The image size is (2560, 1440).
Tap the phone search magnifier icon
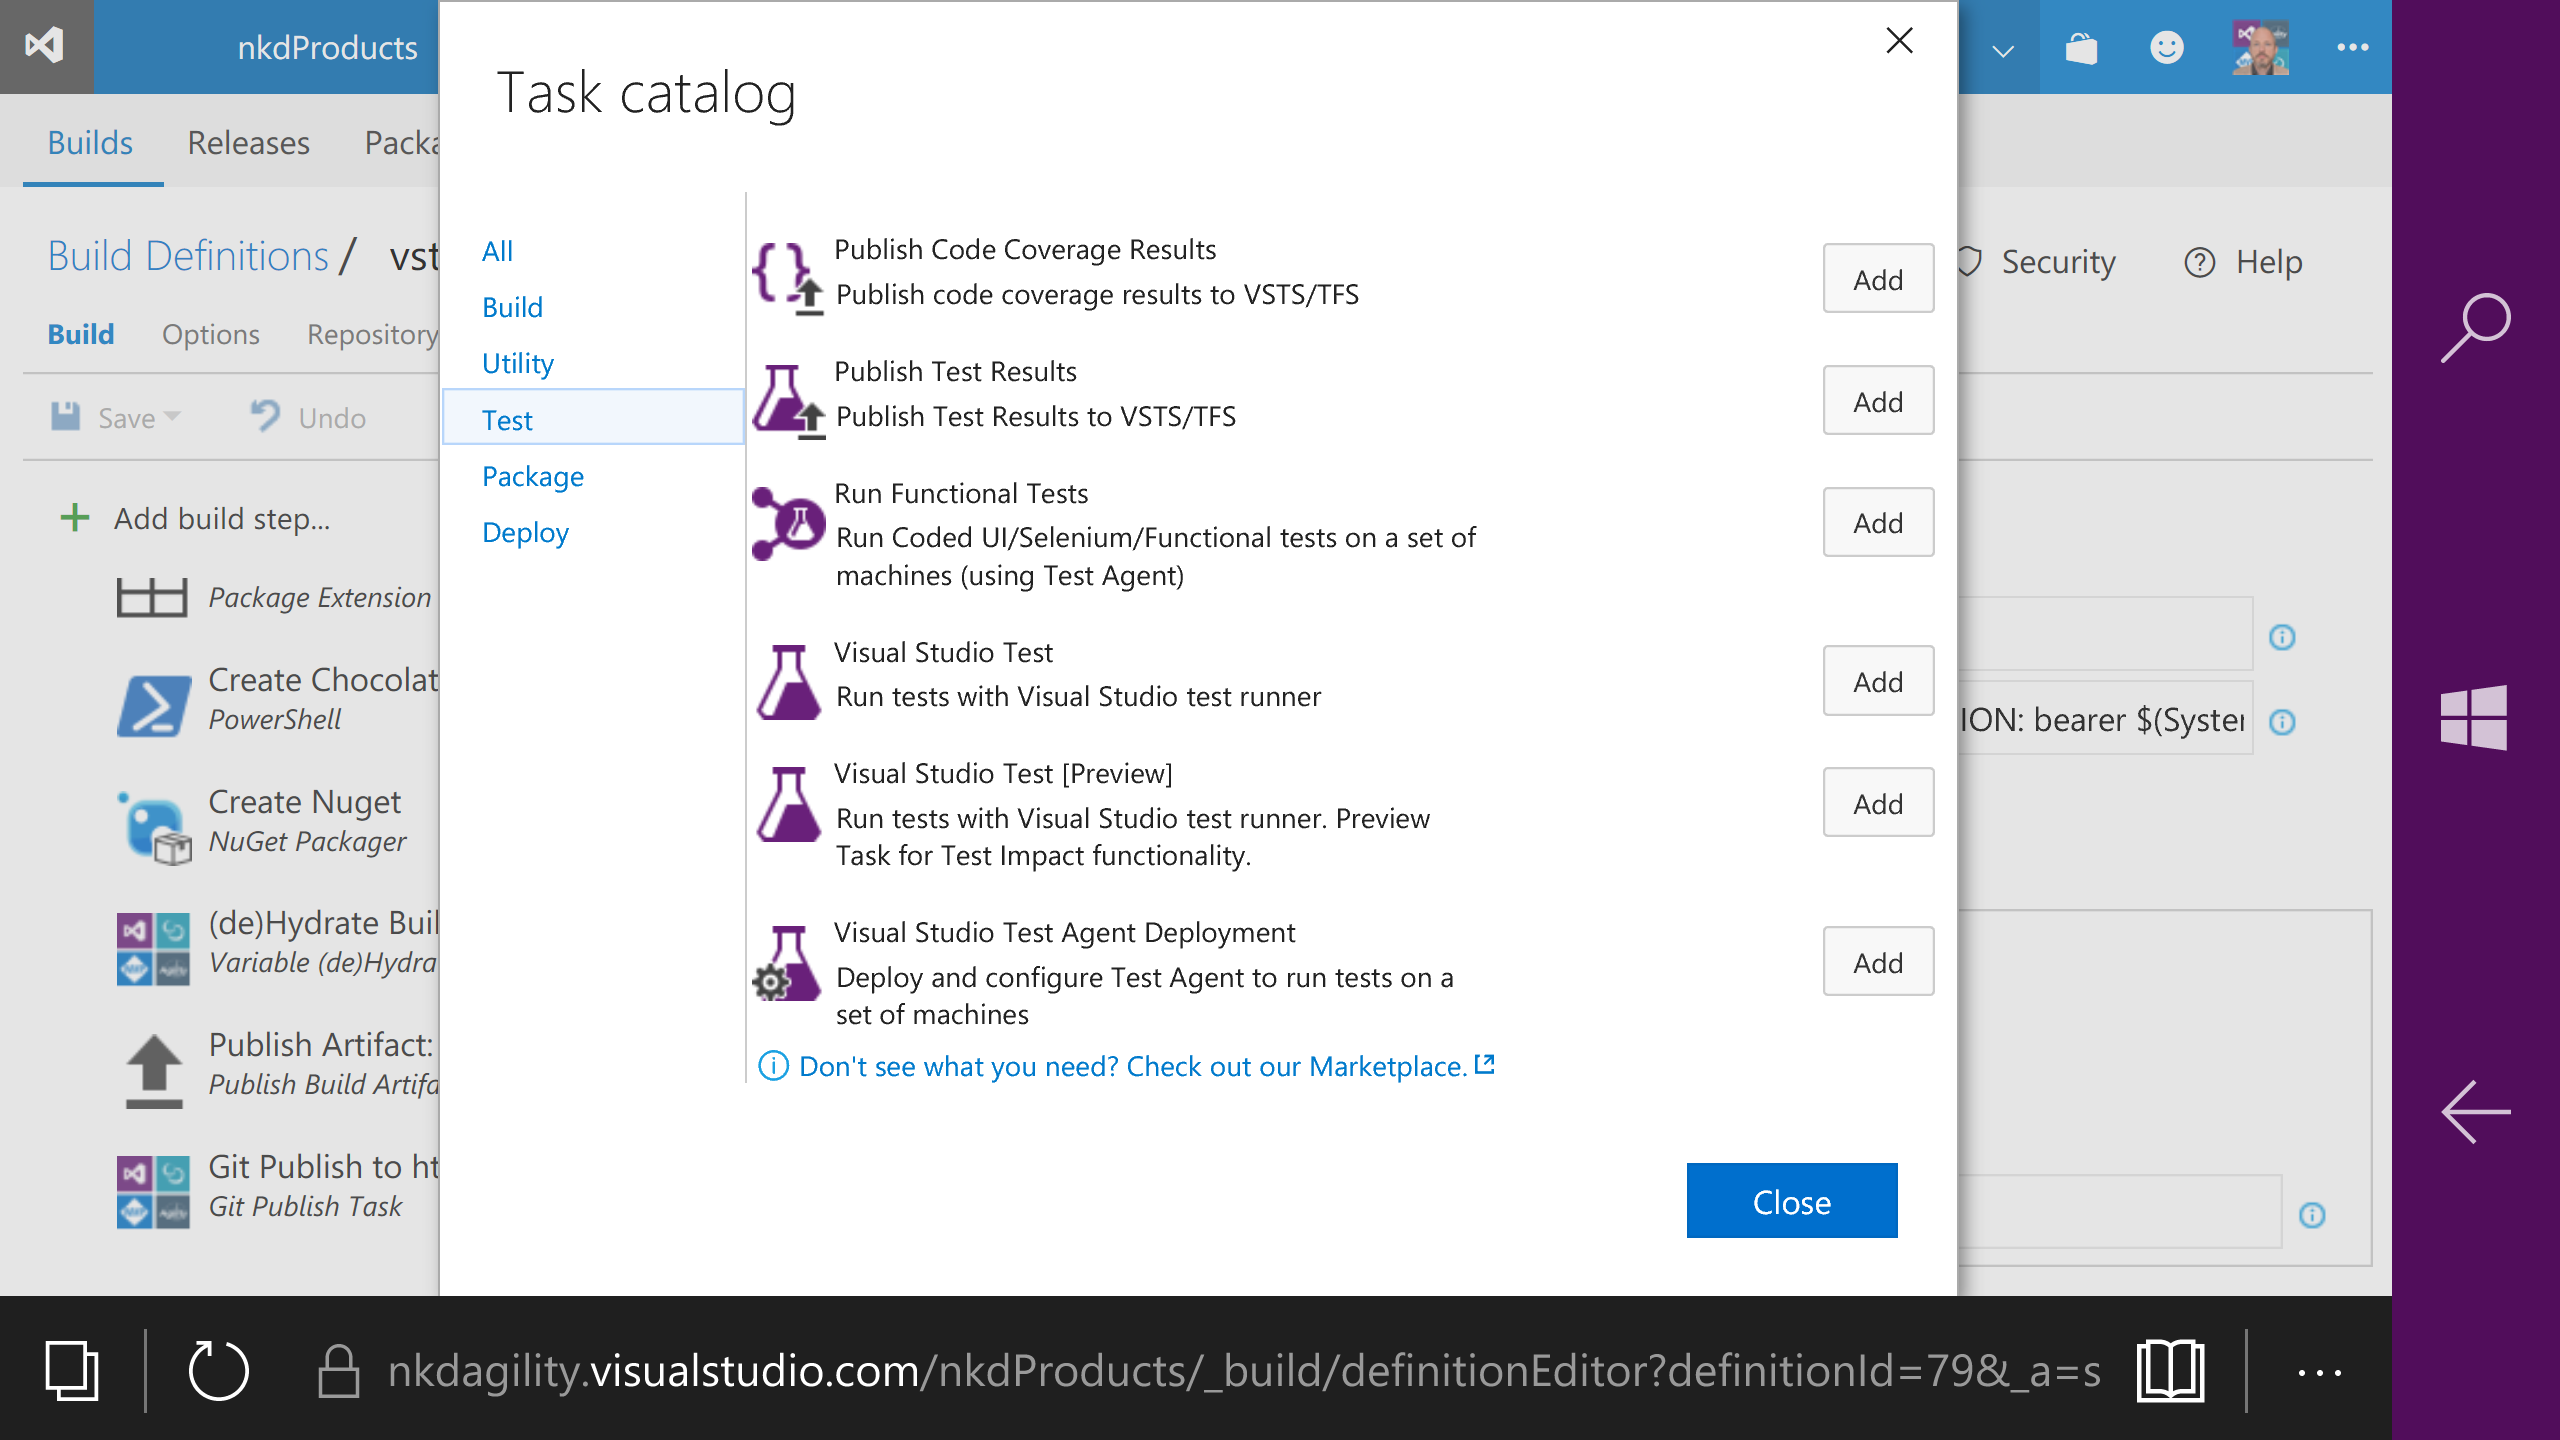[2475, 327]
